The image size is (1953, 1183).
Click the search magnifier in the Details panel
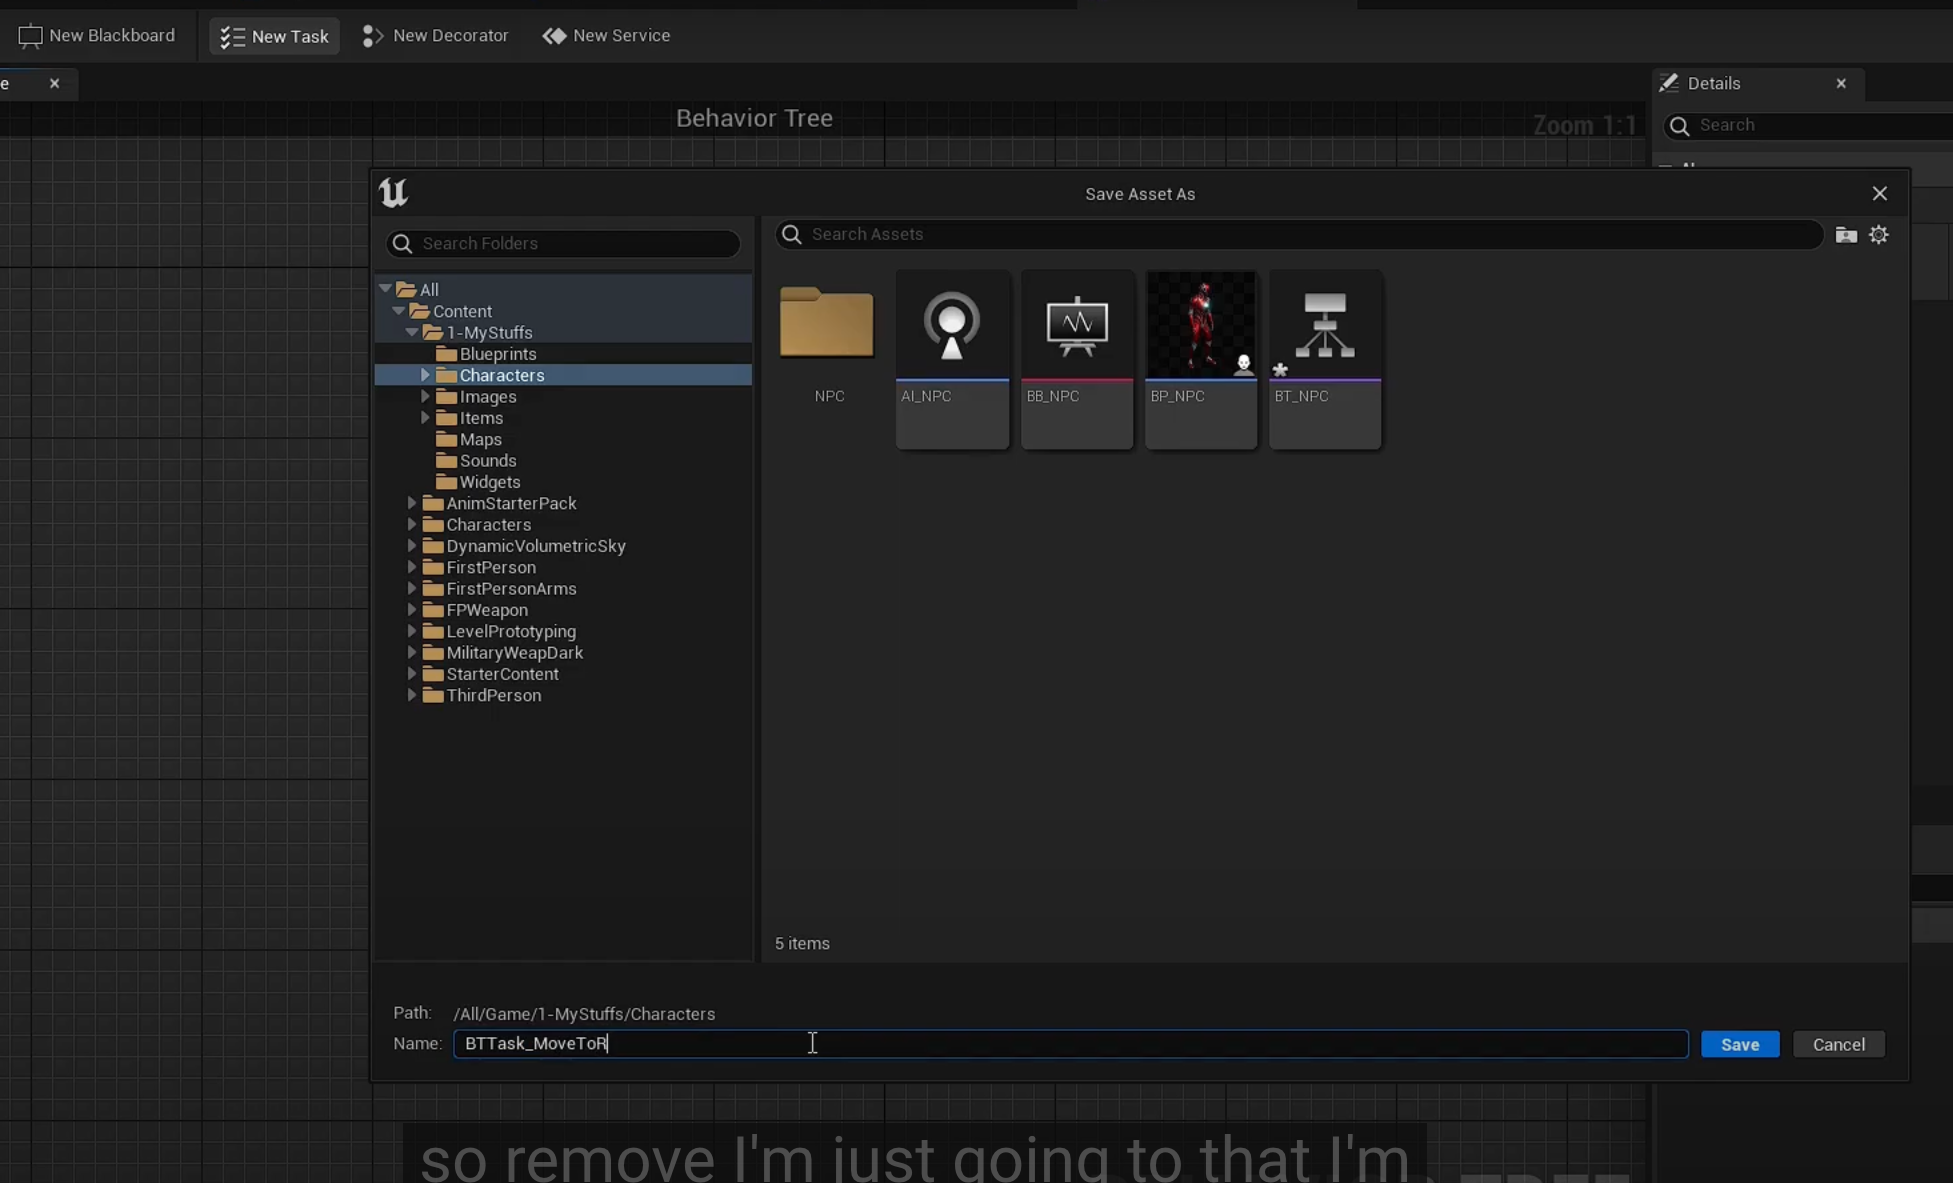1680,125
